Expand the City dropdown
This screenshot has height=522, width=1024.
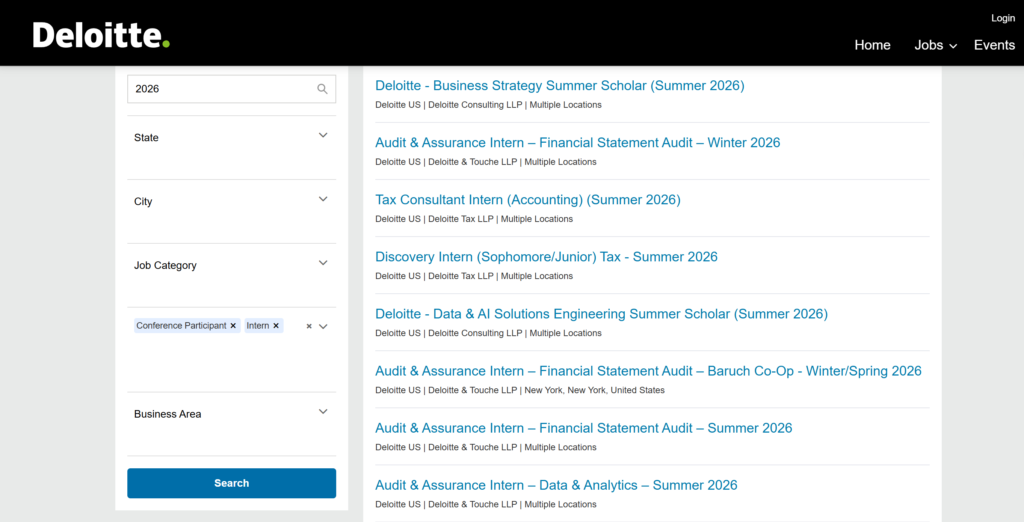[323, 199]
